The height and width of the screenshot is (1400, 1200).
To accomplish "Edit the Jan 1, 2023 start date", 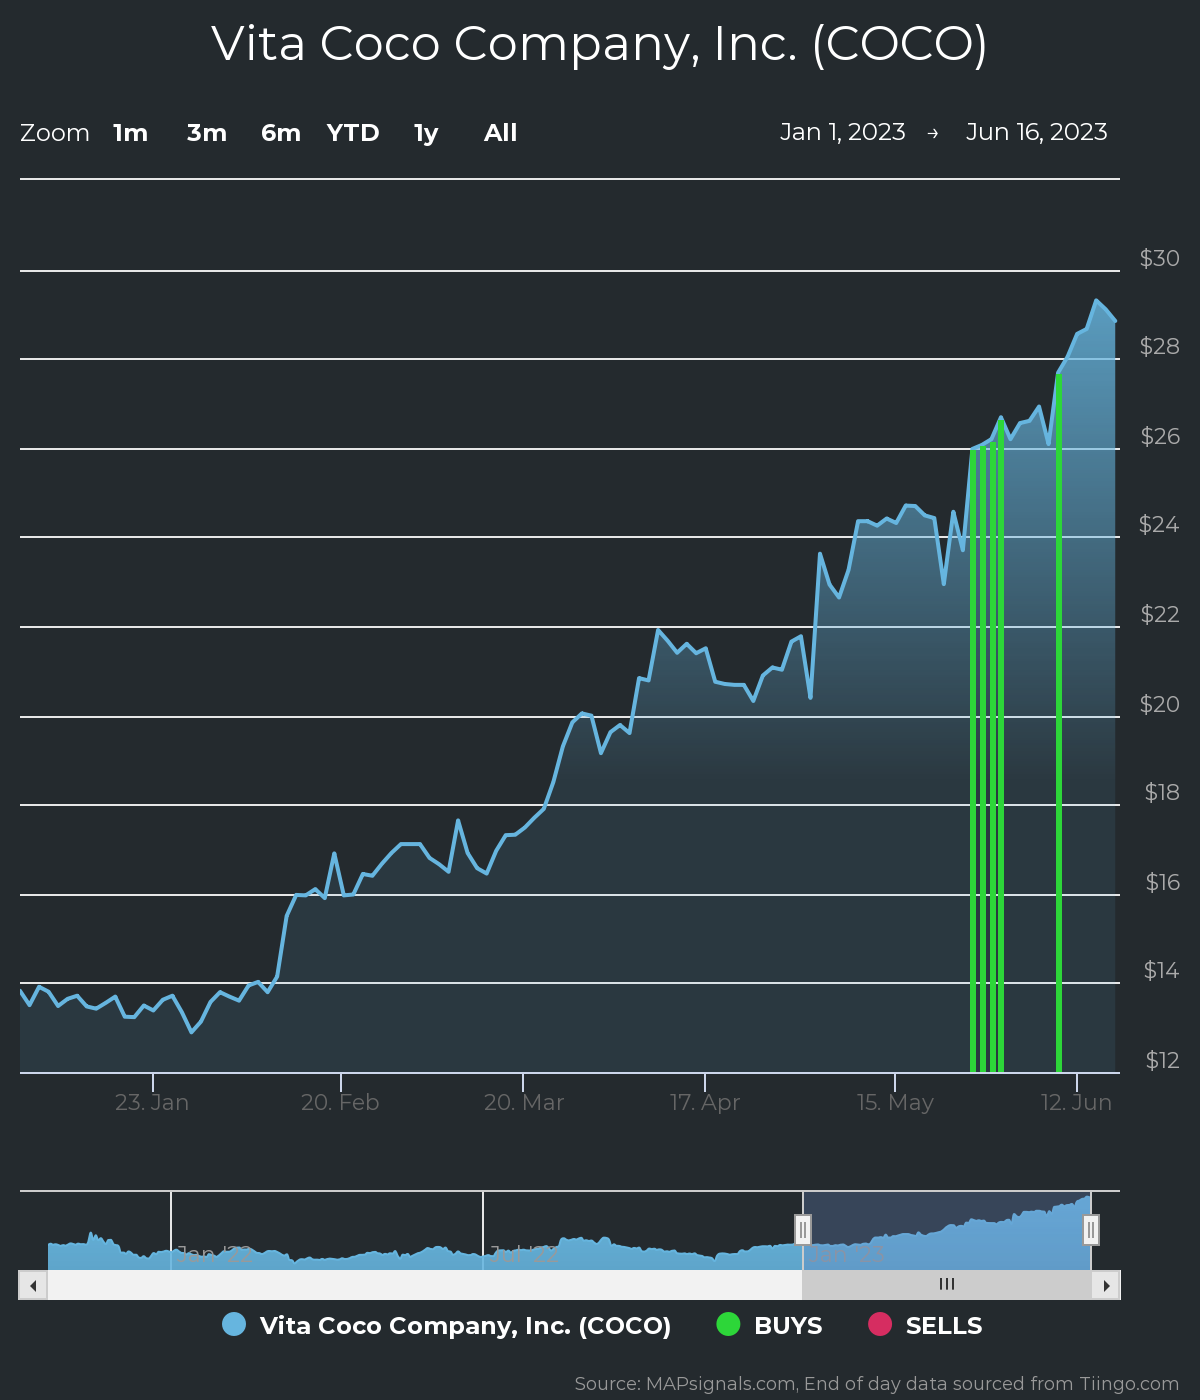I will point(843,132).
